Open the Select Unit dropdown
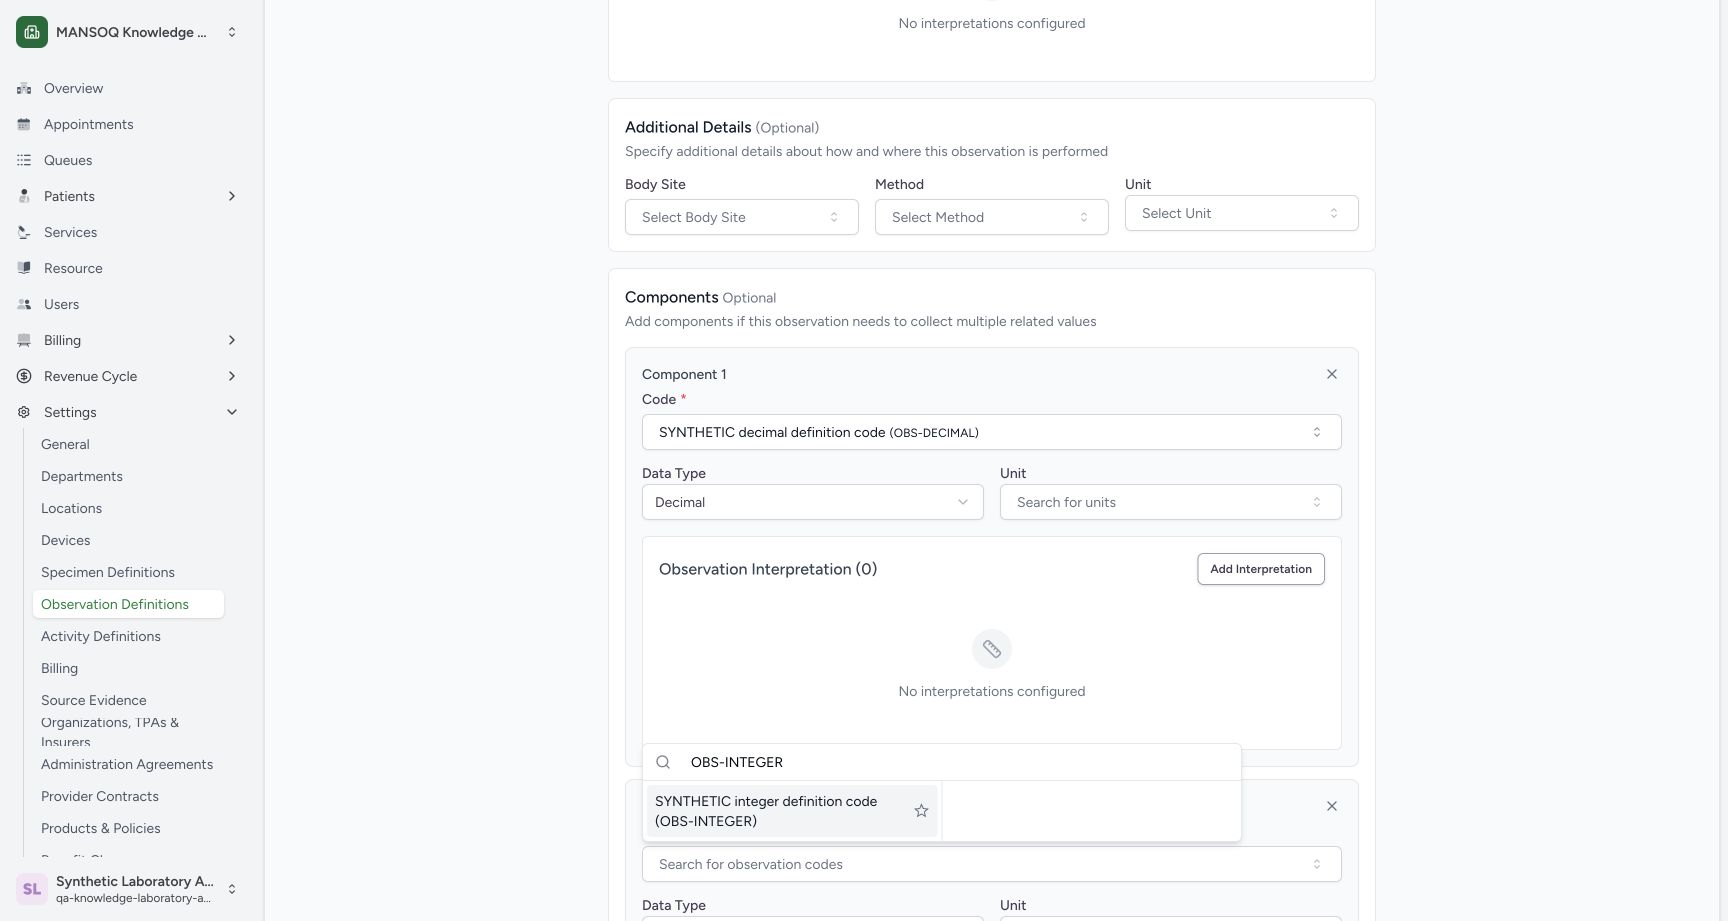The image size is (1728, 921). point(1242,213)
